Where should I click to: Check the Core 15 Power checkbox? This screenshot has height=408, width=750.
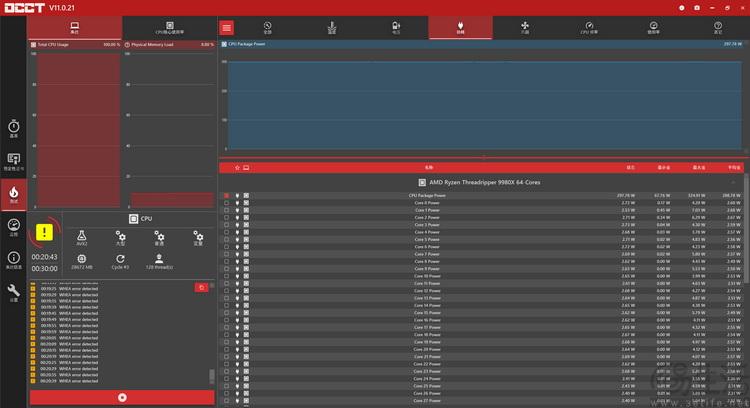coord(226,313)
